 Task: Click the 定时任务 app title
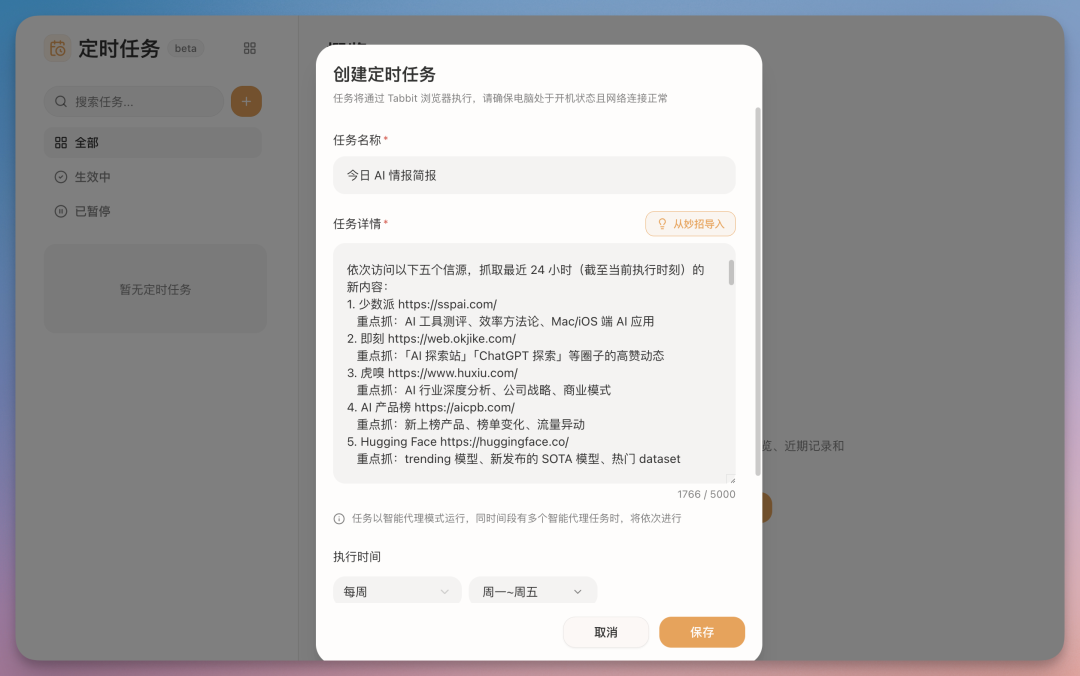coord(119,48)
